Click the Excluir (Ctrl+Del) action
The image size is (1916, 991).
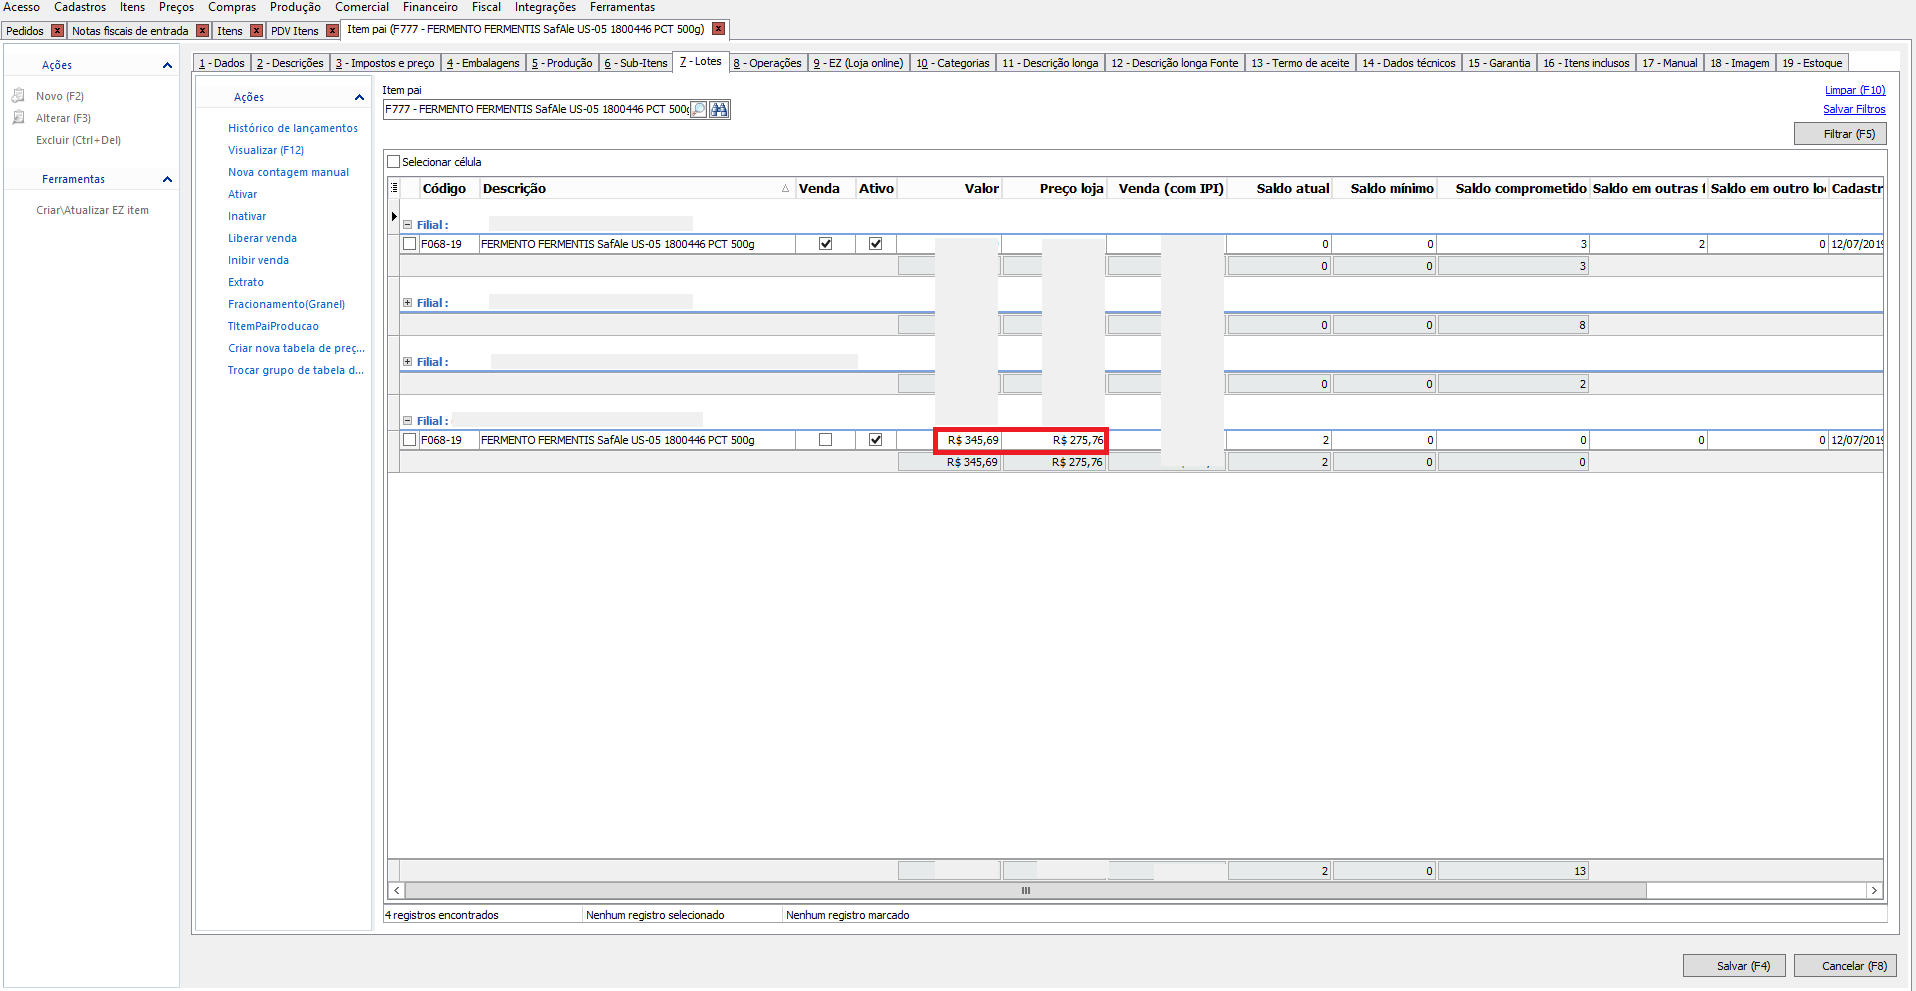click(x=78, y=140)
